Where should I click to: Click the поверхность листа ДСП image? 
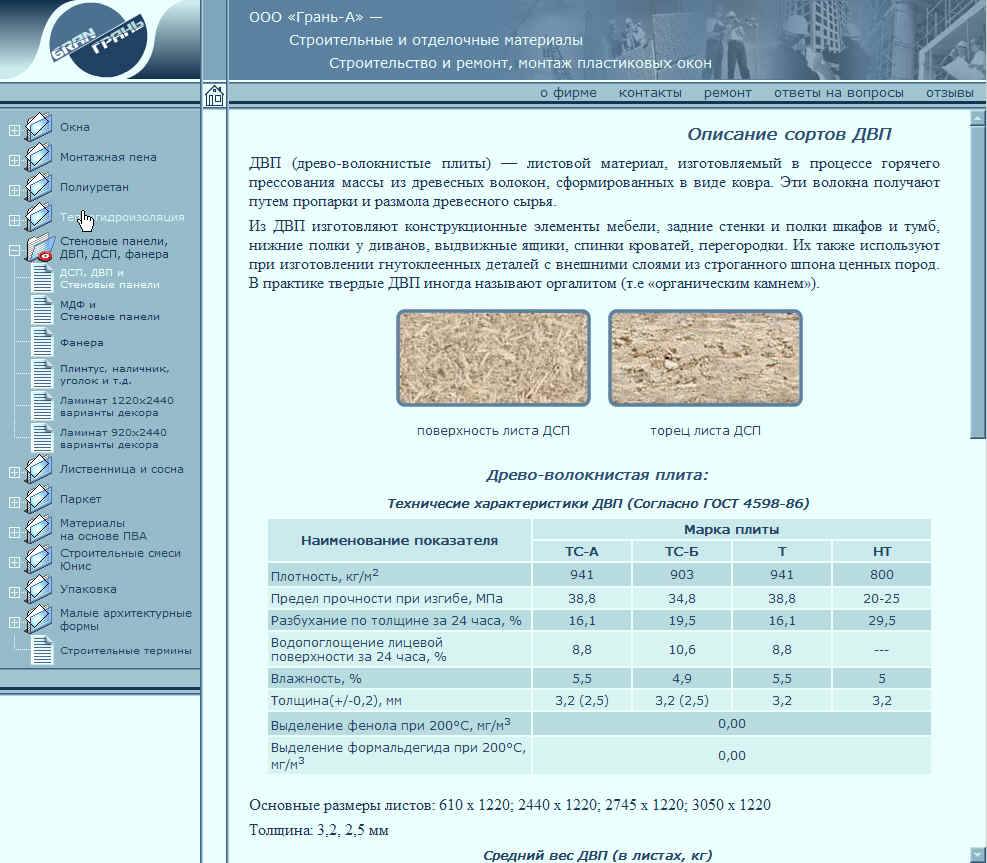tap(493, 358)
